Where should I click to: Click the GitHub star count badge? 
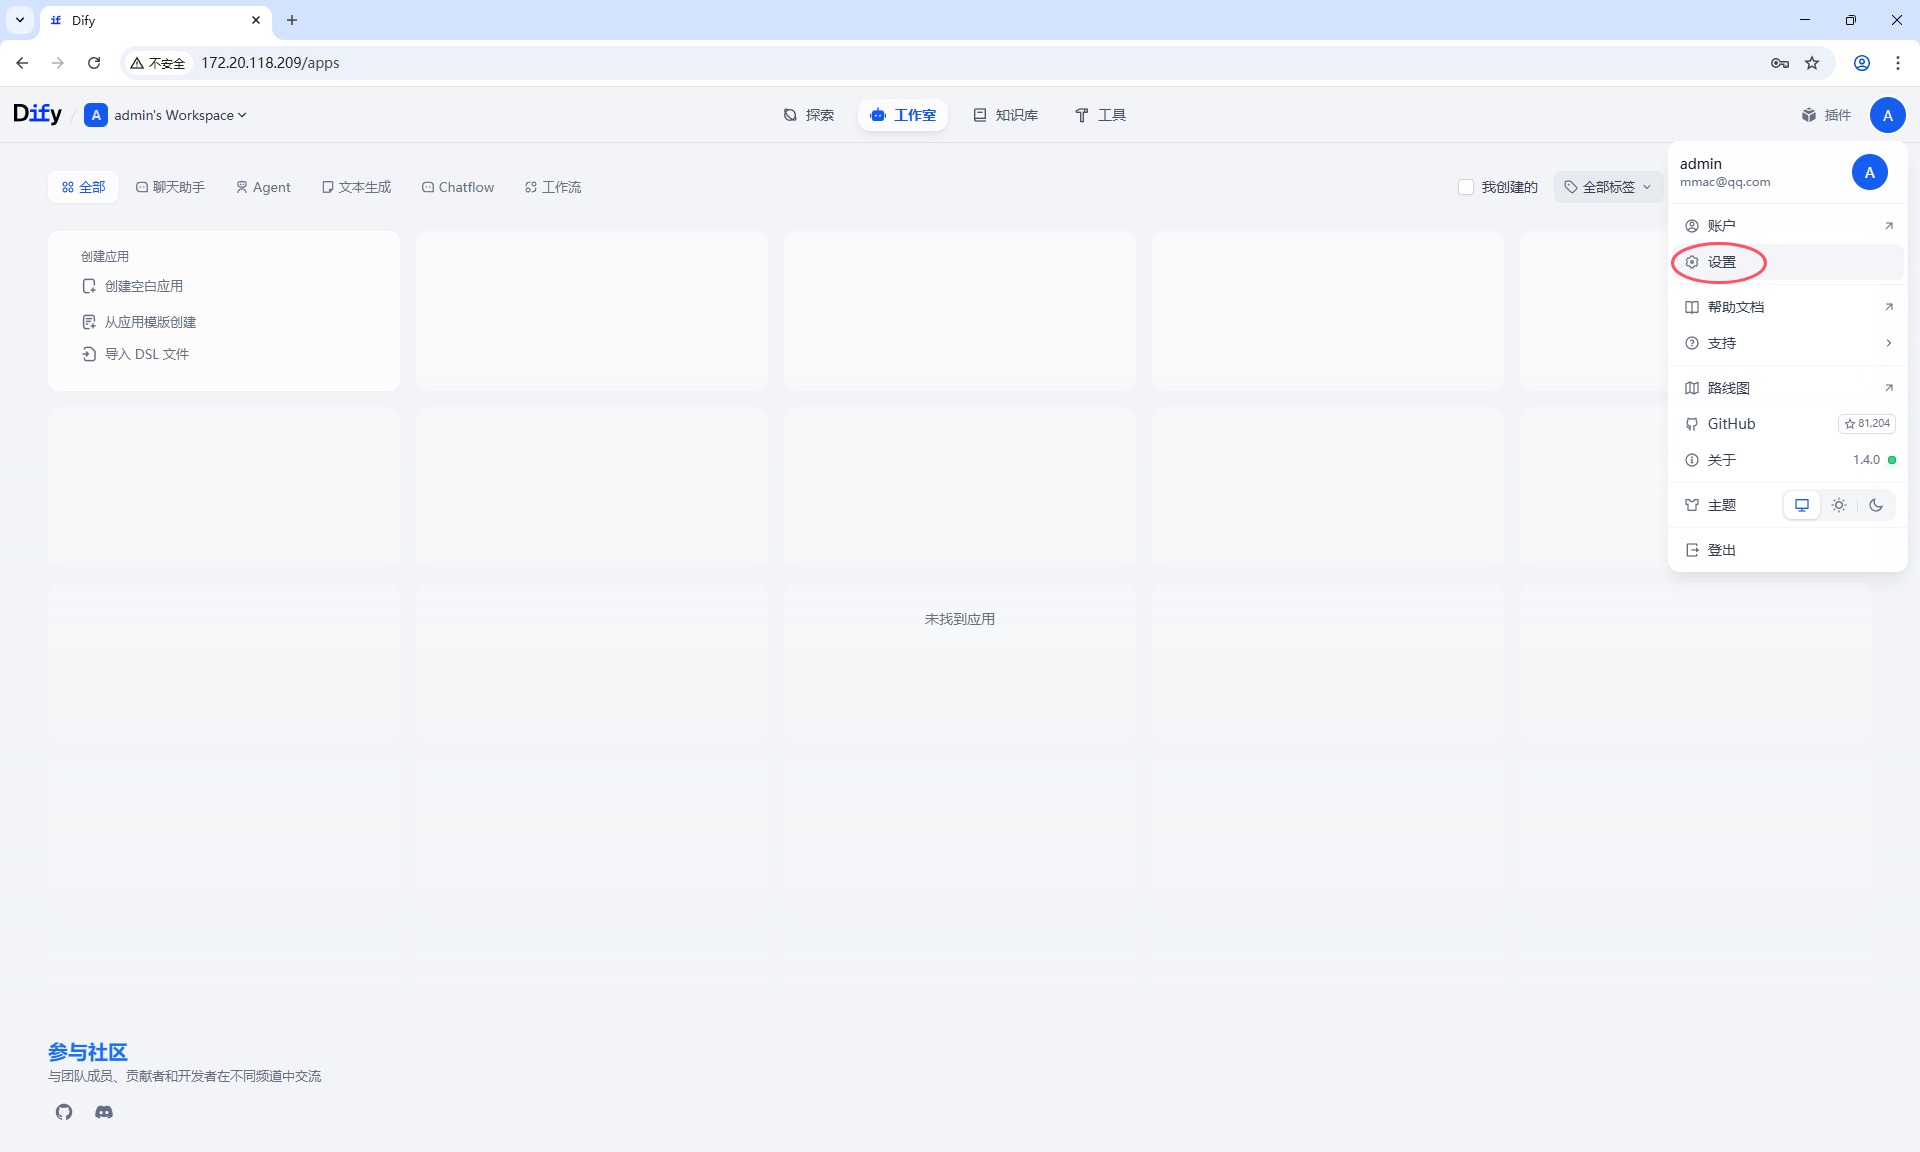point(1867,424)
